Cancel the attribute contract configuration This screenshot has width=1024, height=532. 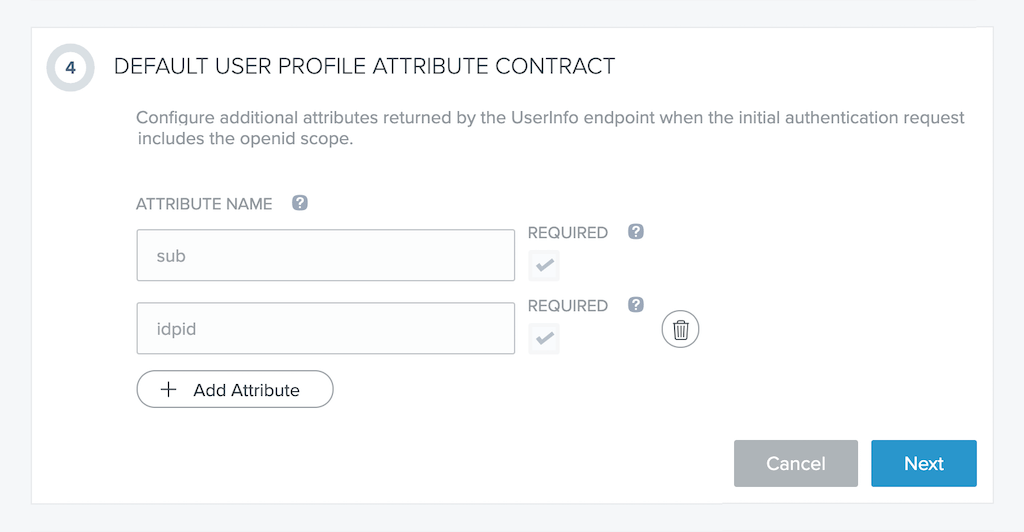[795, 463]
